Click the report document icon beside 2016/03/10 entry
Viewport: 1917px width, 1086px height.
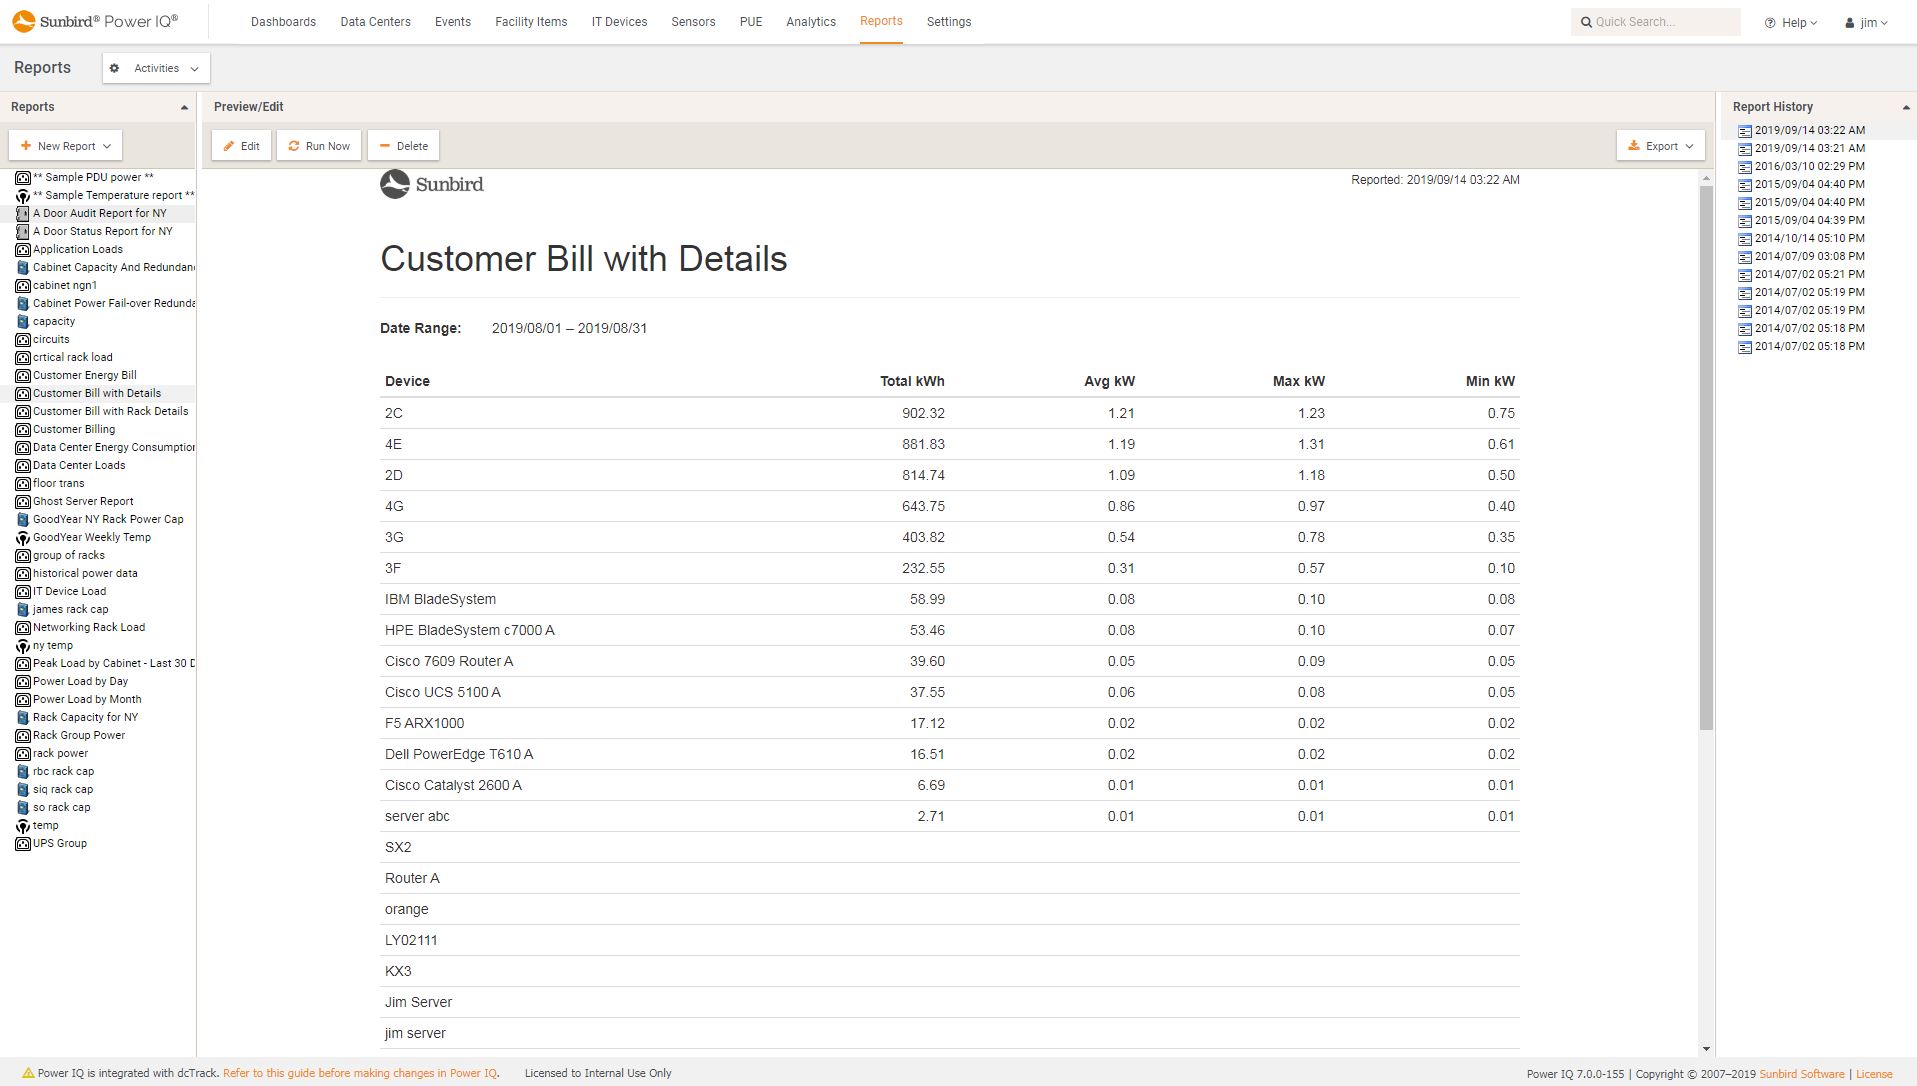pyautogui.click(x=1744, y=166)
